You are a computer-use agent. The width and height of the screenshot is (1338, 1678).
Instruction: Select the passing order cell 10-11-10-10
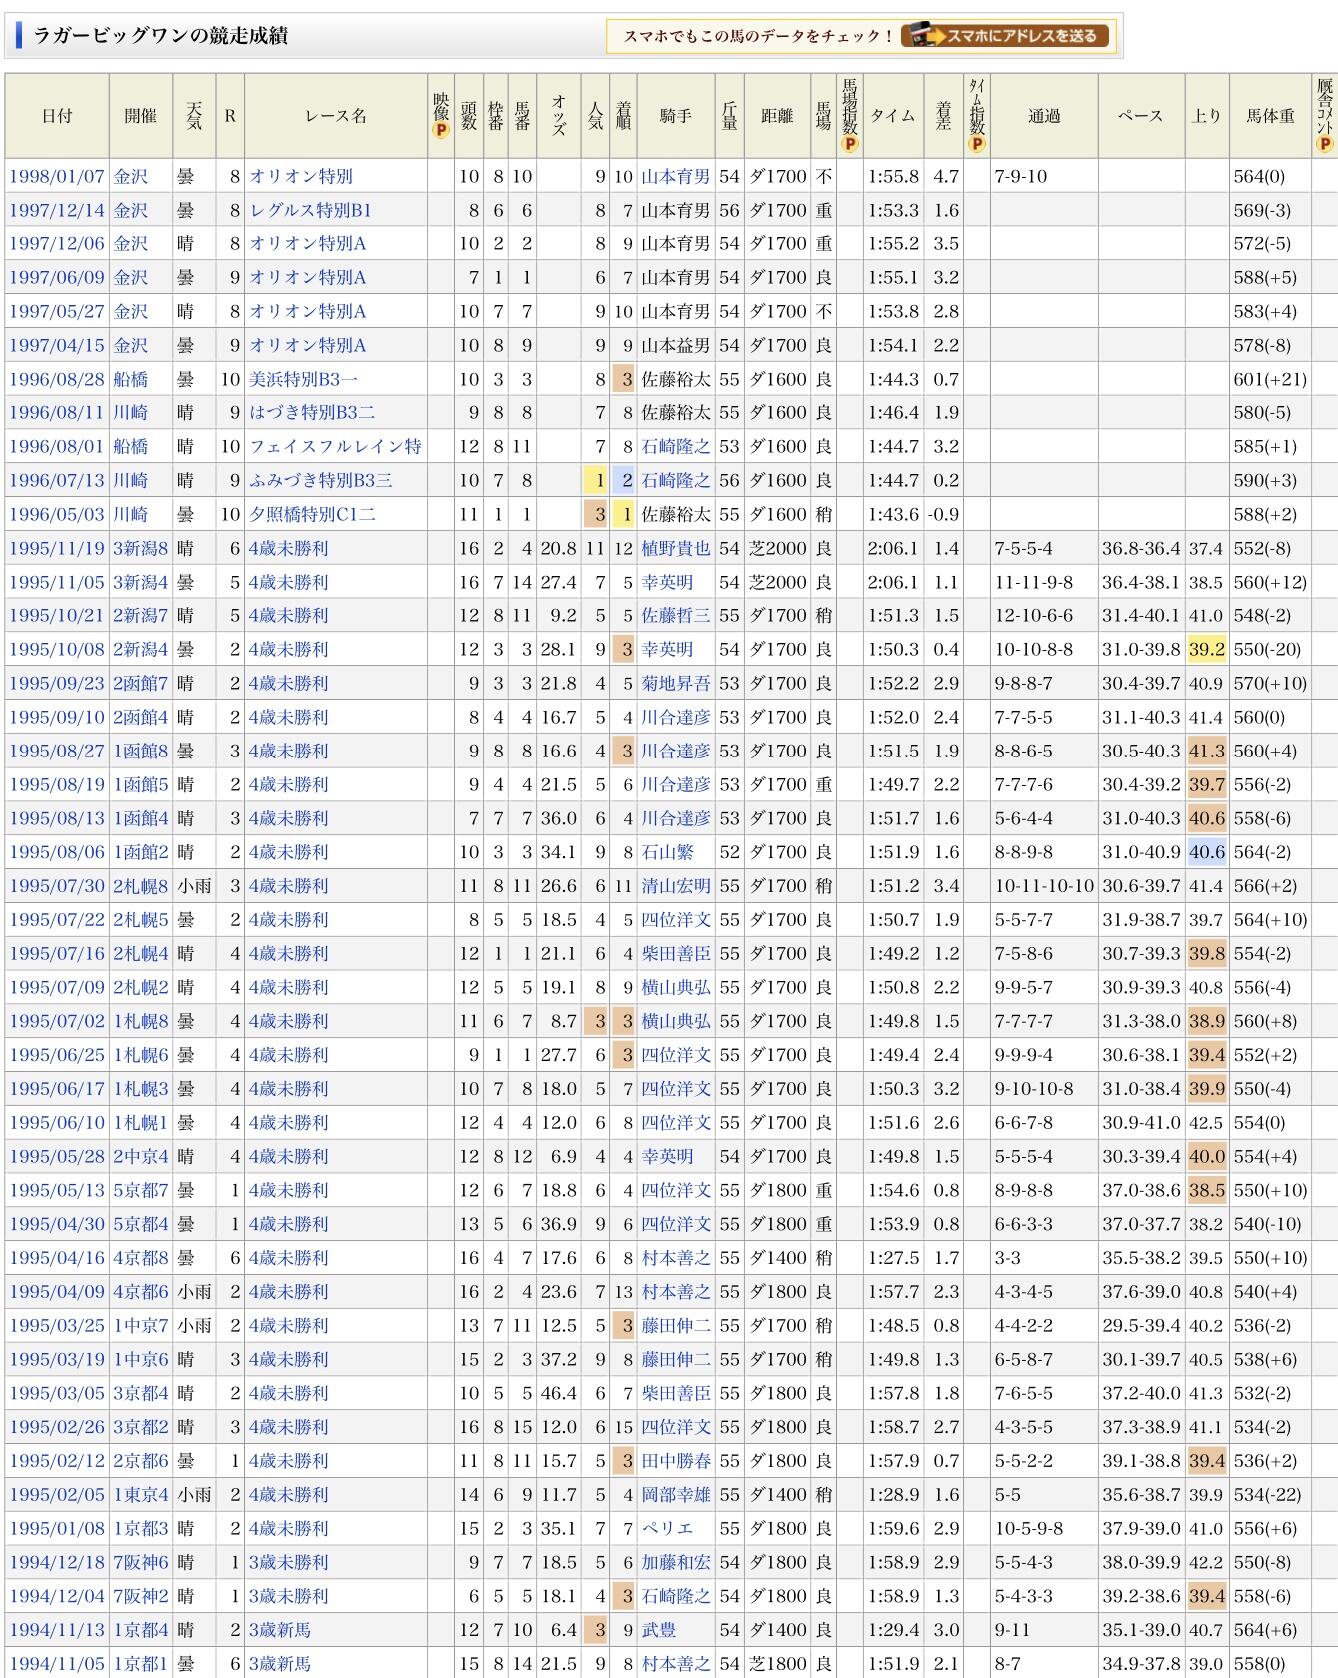pos(1044,886)
